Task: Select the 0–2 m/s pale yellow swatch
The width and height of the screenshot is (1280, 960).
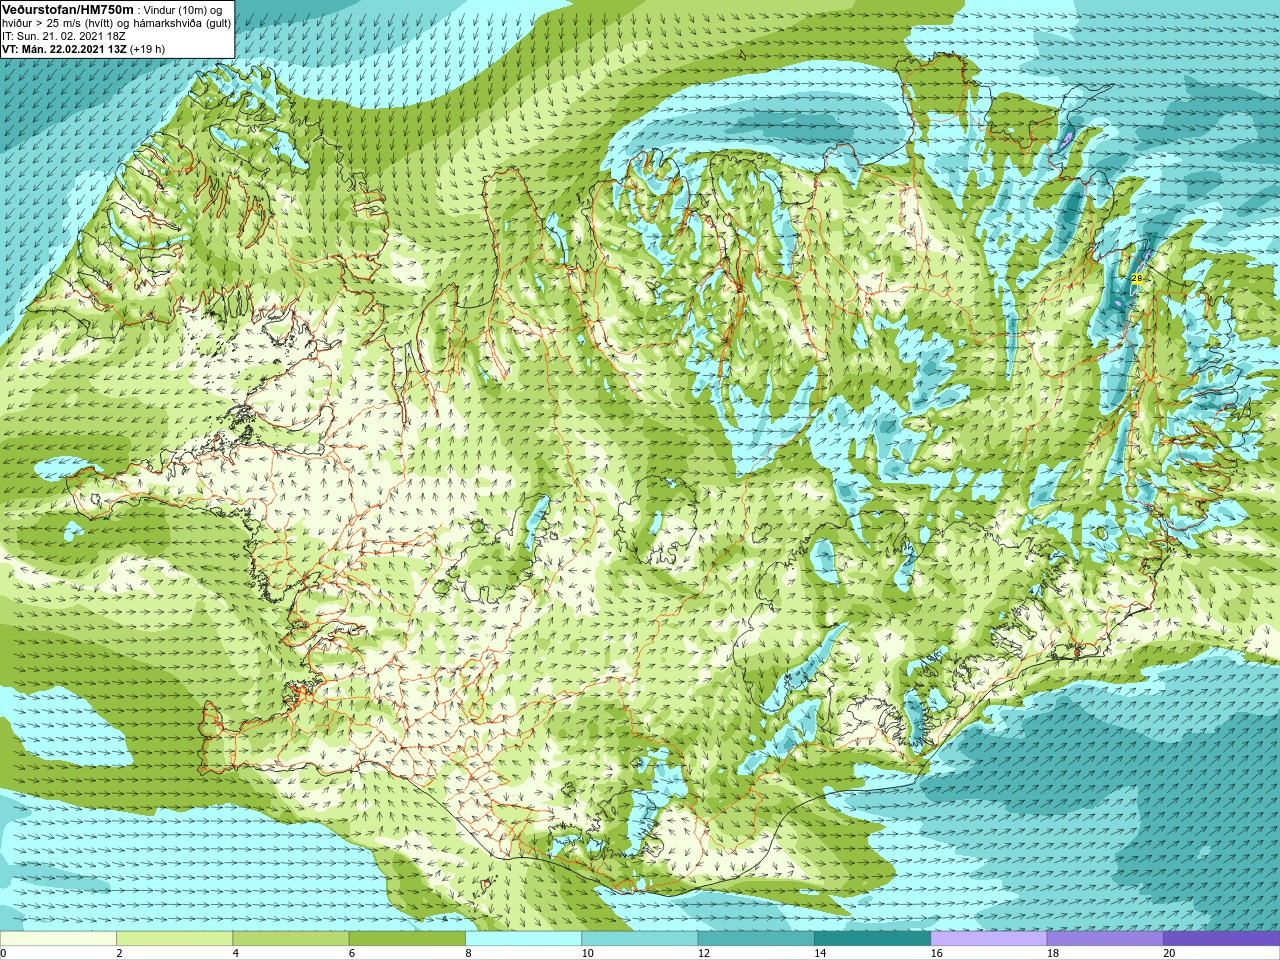Action: [58, 939]
